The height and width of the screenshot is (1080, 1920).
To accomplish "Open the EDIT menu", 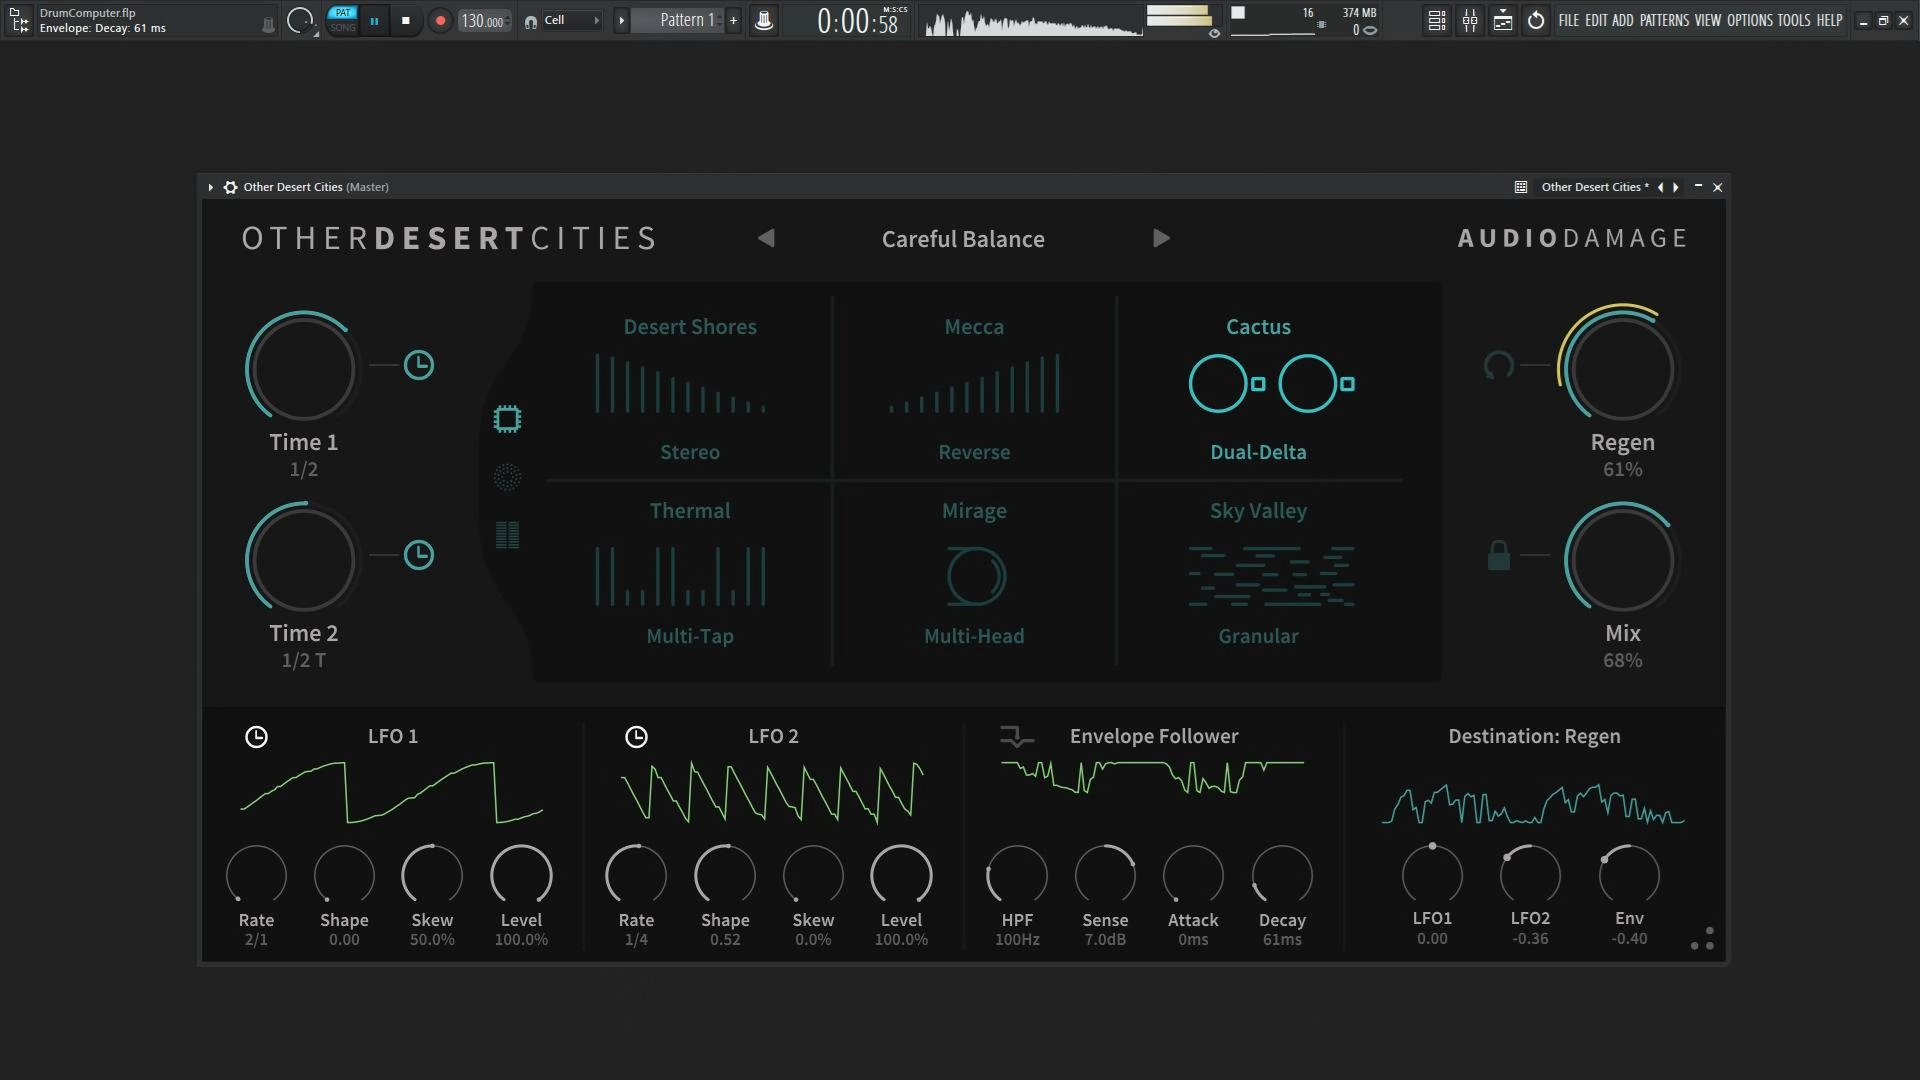I will click(x=1596, y=20).
